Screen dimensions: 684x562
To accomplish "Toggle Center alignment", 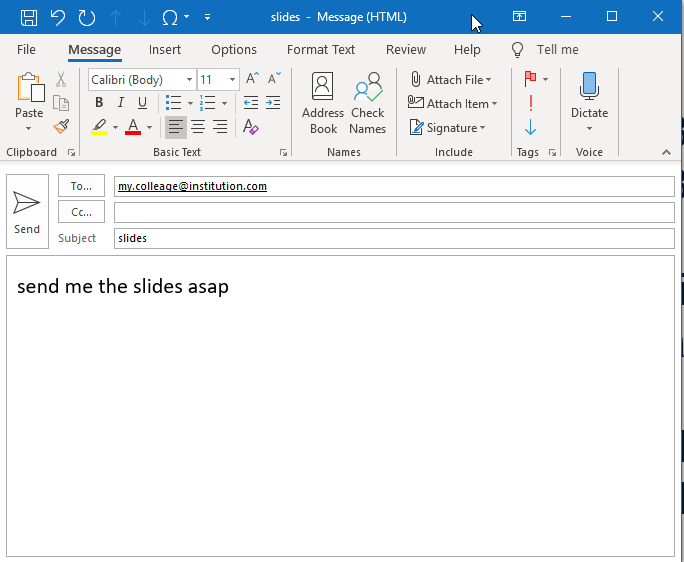I will [x=198, y=127].
